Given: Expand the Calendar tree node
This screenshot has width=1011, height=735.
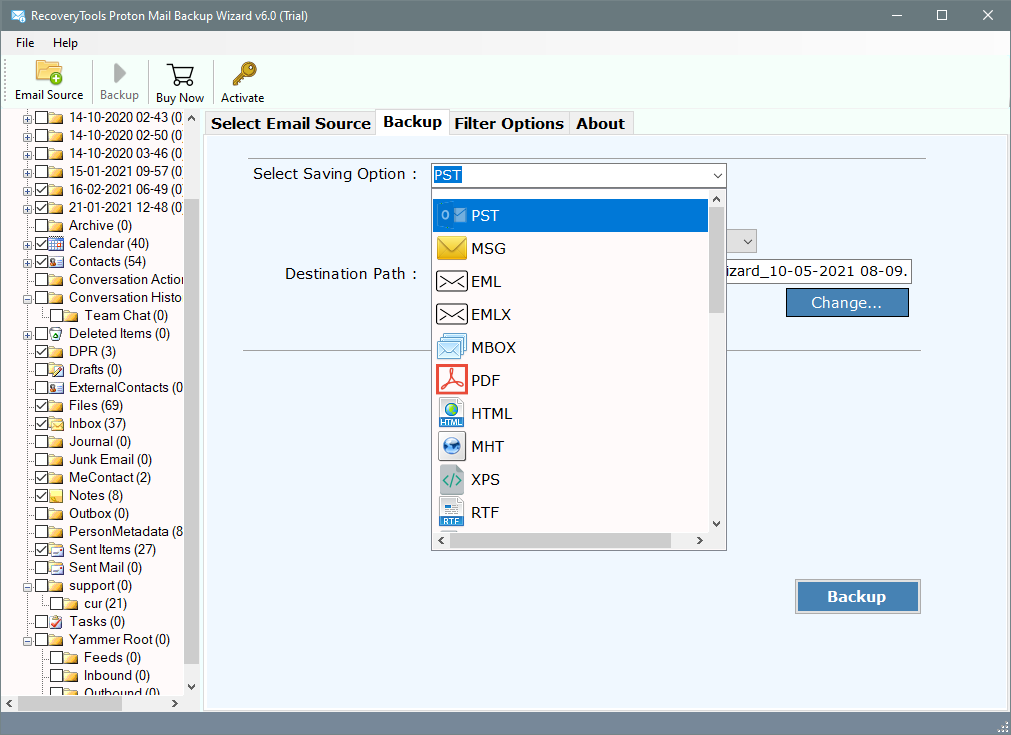Looking at the screenshot, I should click(27, 245).
